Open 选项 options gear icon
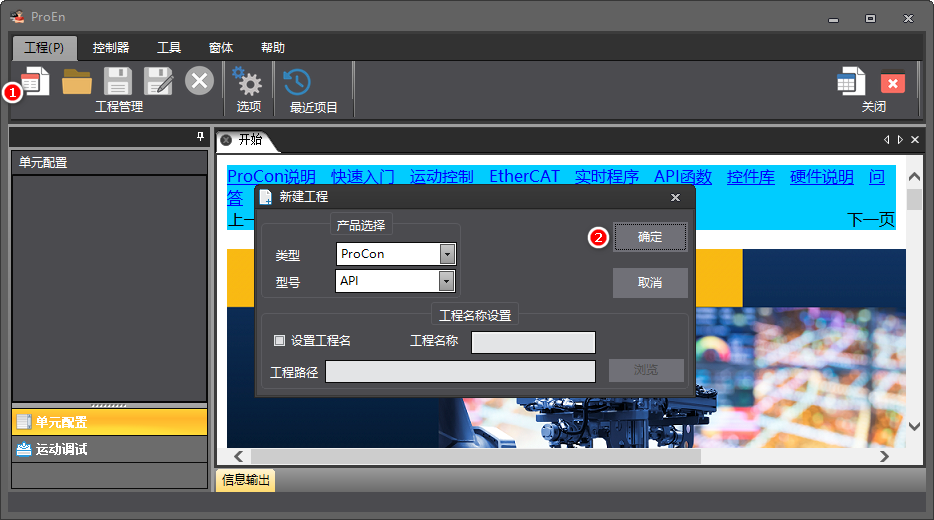The height and width of the screenshot is (520, 934). coord(247,81)
